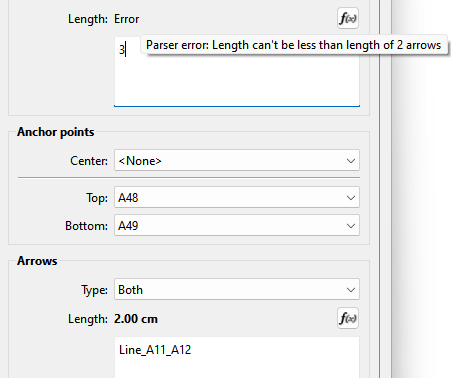Expand the Bottom anchor dropdown chevron
Screen dimensions: 451x378
pos(350,226)
